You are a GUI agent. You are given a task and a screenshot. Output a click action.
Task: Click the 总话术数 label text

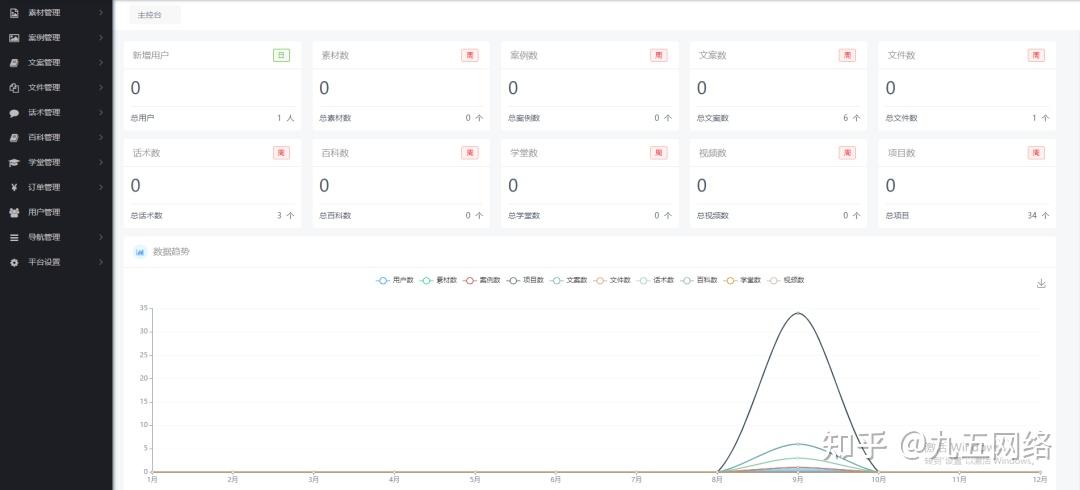tap(146, 216)
